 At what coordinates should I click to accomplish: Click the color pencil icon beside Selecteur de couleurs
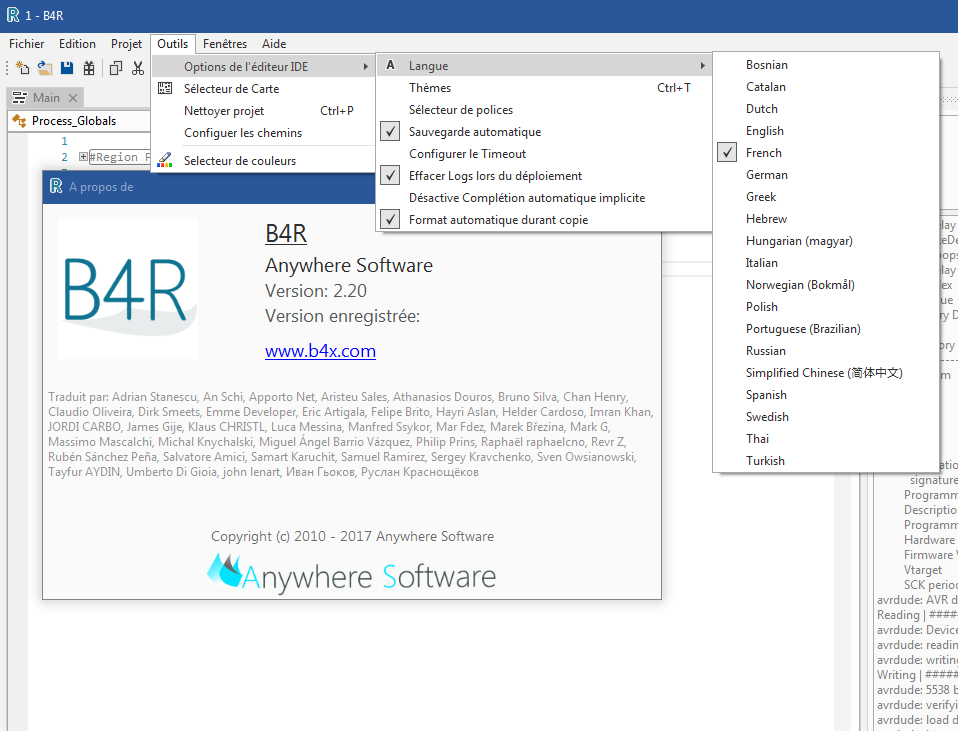[164, 160]
